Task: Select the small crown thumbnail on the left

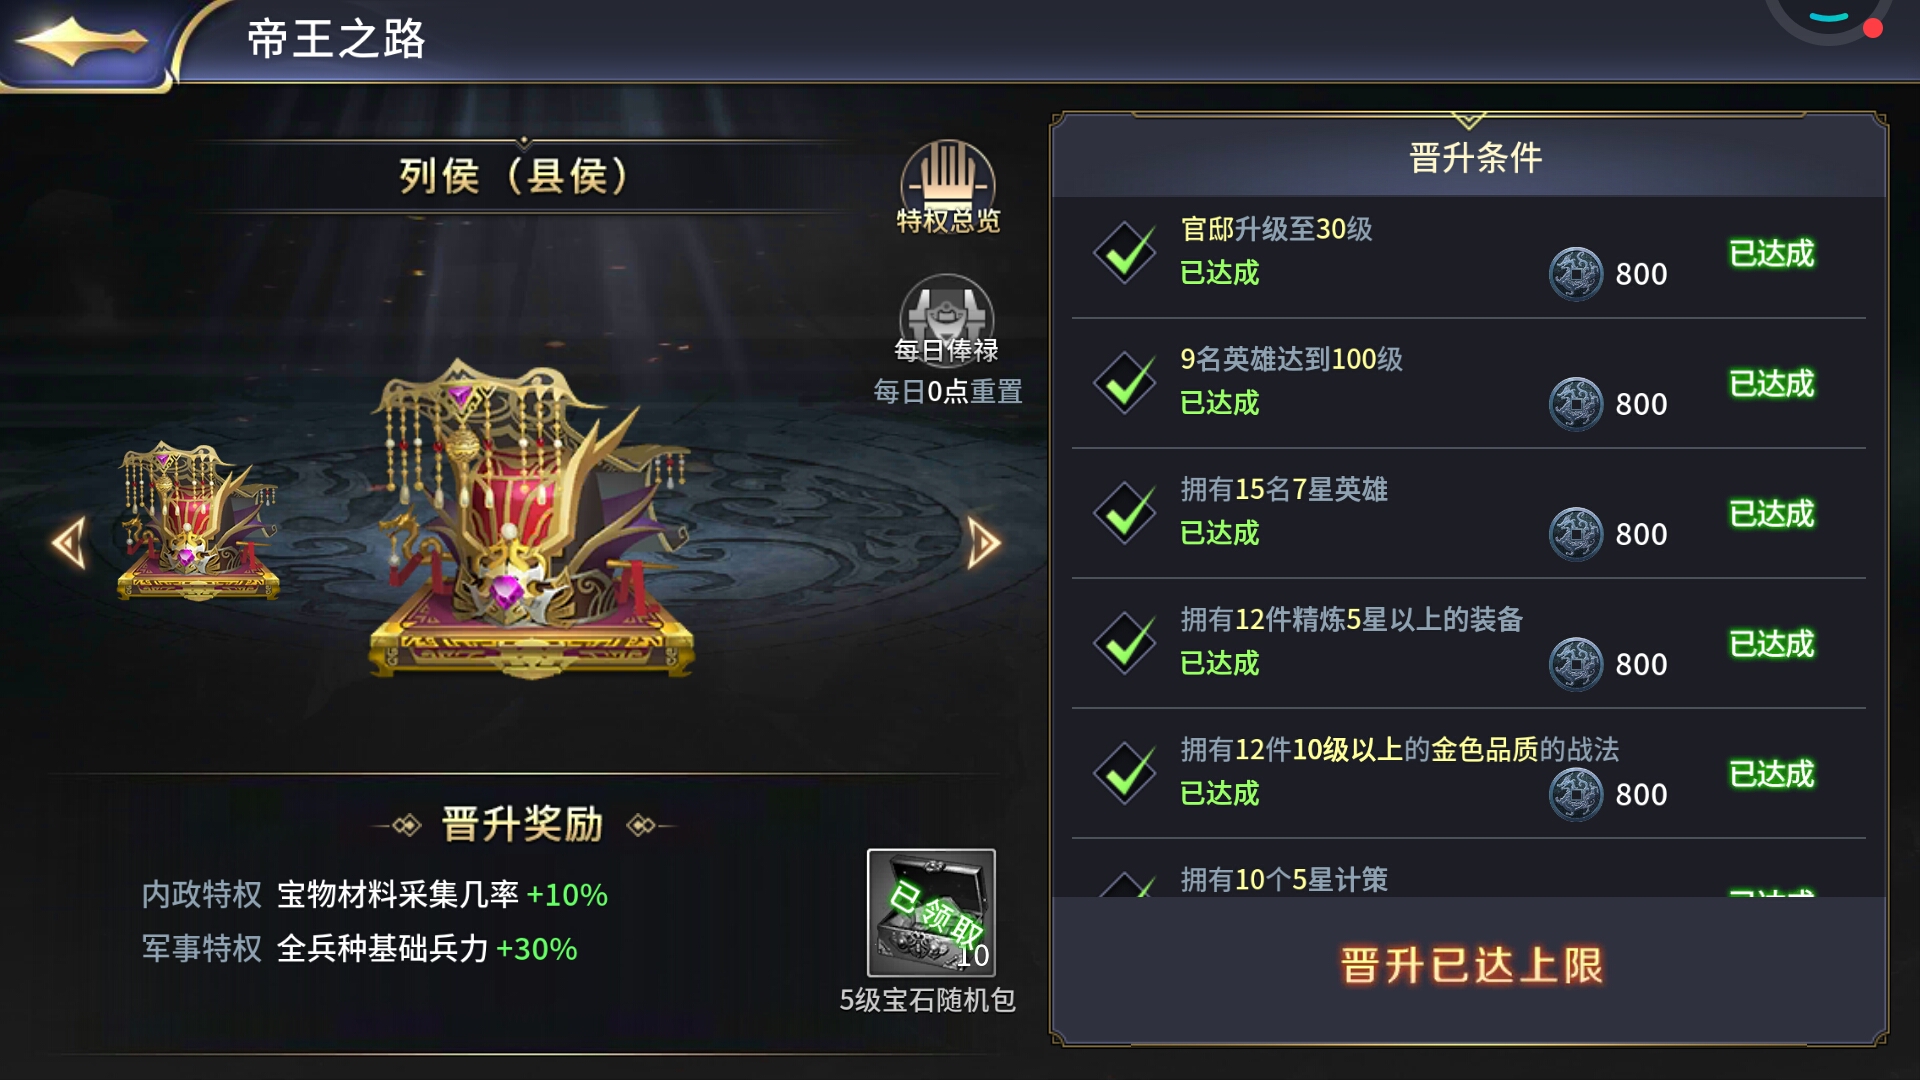Action: [196, 522]
